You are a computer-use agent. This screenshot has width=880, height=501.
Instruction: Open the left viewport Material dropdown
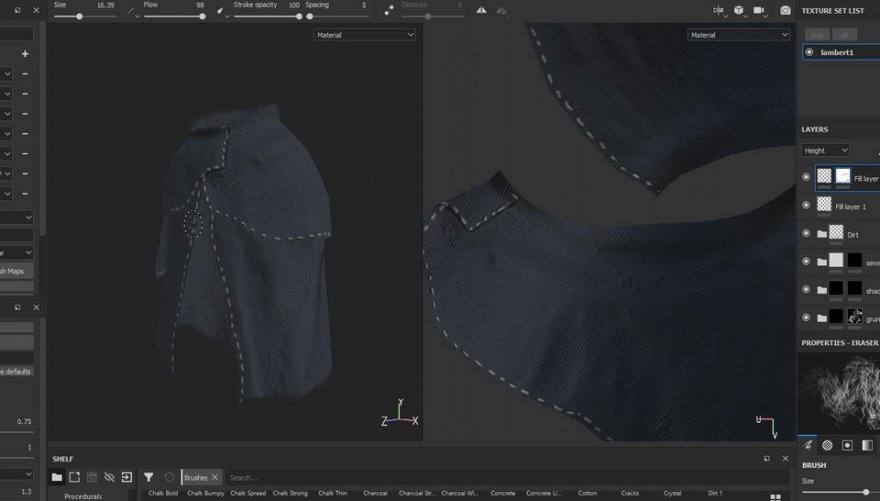[364, 35]
